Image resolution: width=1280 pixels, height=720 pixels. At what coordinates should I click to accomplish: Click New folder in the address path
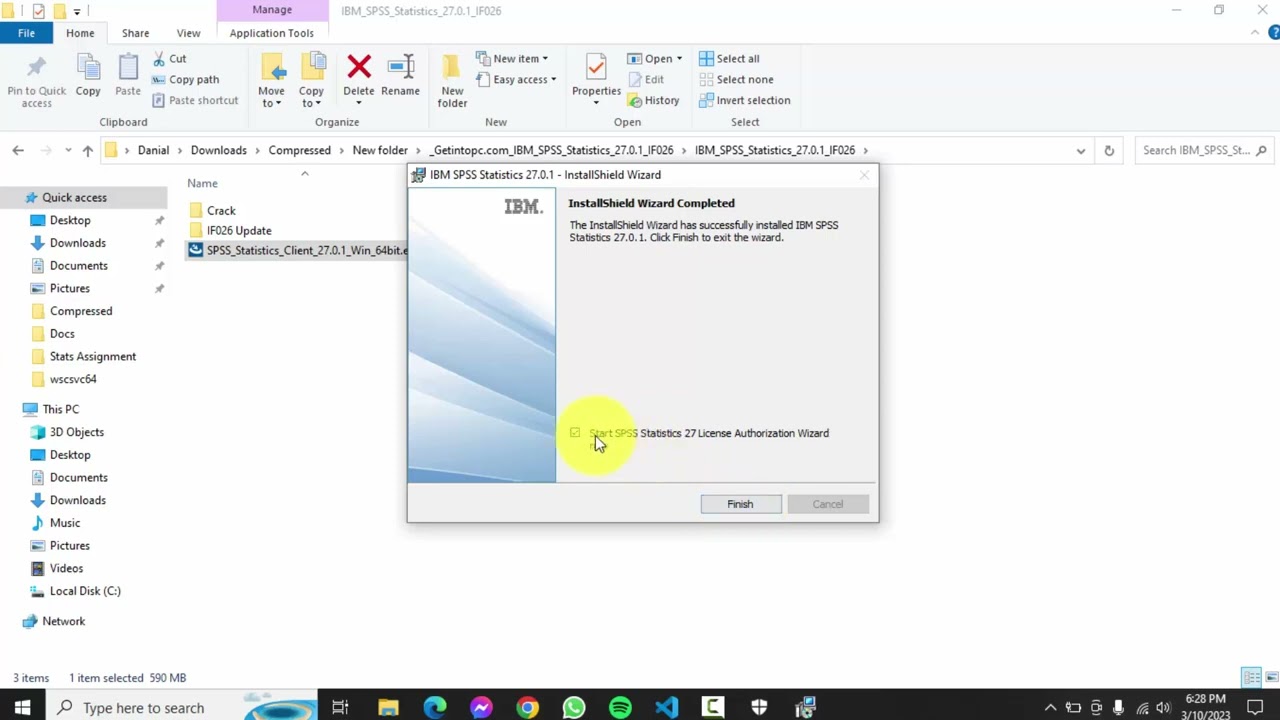point(380,150)
